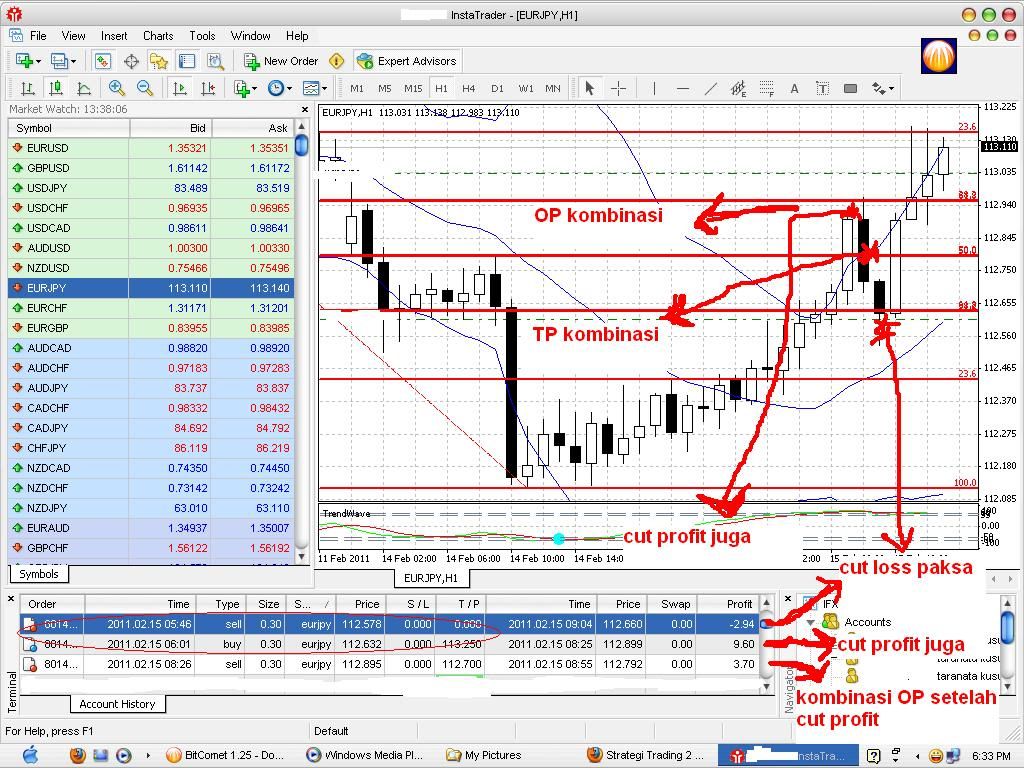Click the New Order button
Viewport: 1024px width, 768px height.
(x=281, y=61)
